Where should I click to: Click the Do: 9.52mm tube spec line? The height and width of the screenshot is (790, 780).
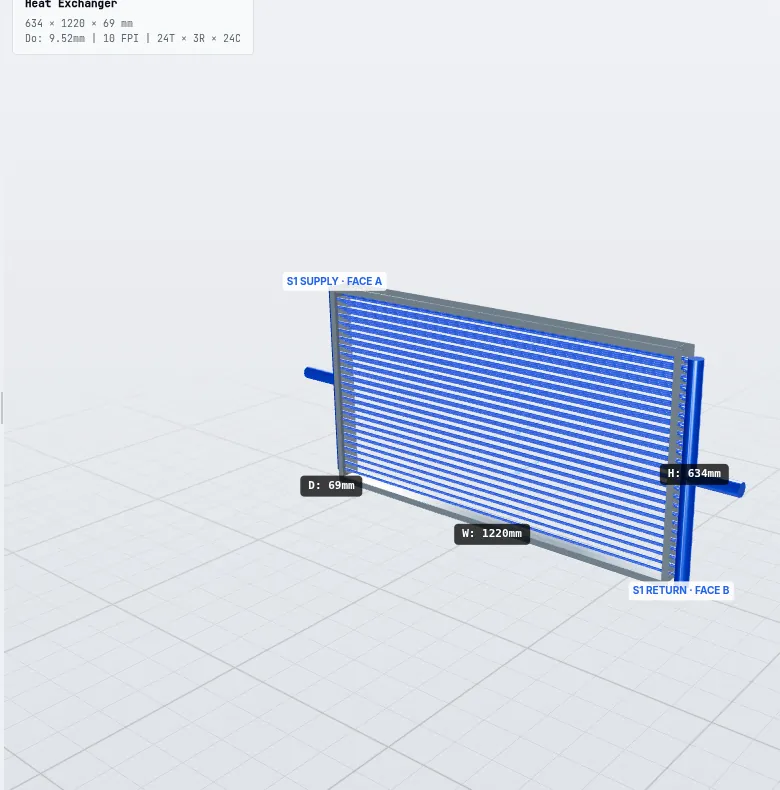[133, 38]
